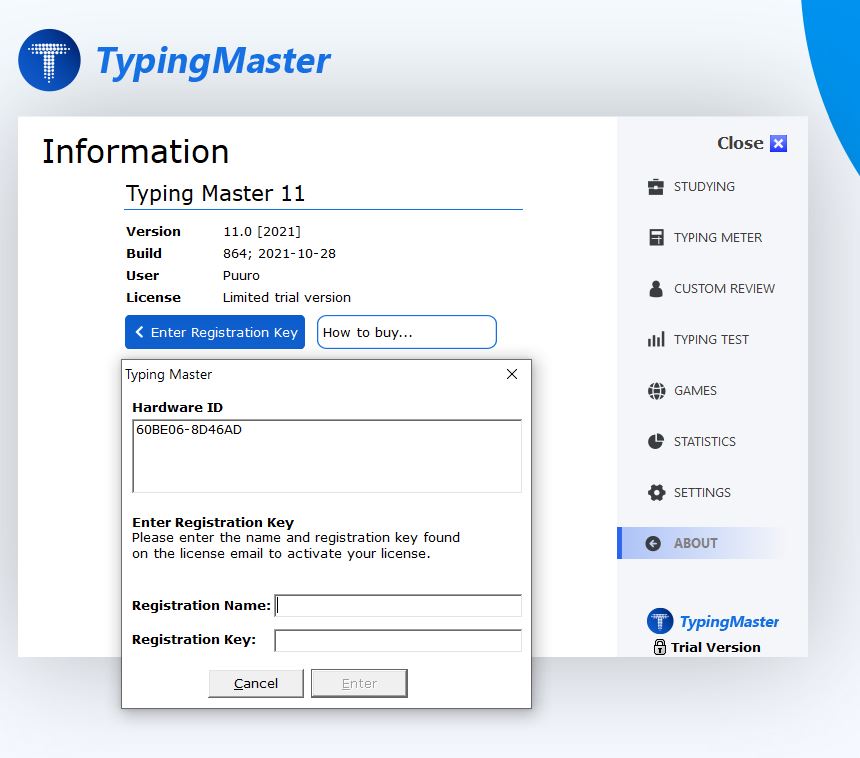Click the Registration Key: label
Screen dimensions: 860x758
point(194,640)
